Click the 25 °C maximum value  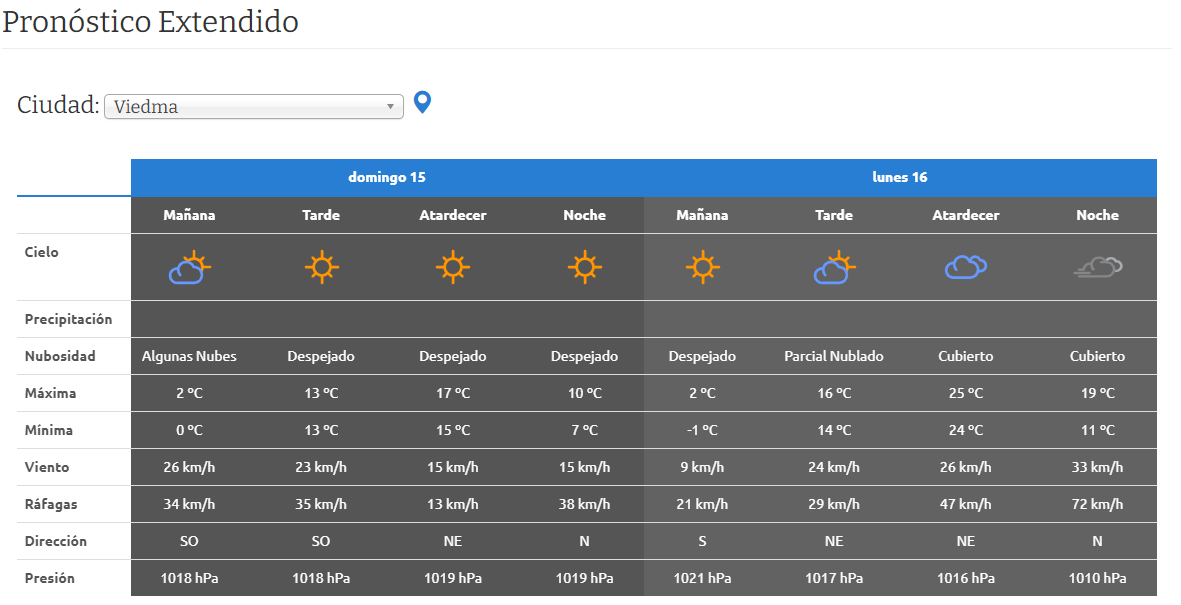tap(966, 393)
